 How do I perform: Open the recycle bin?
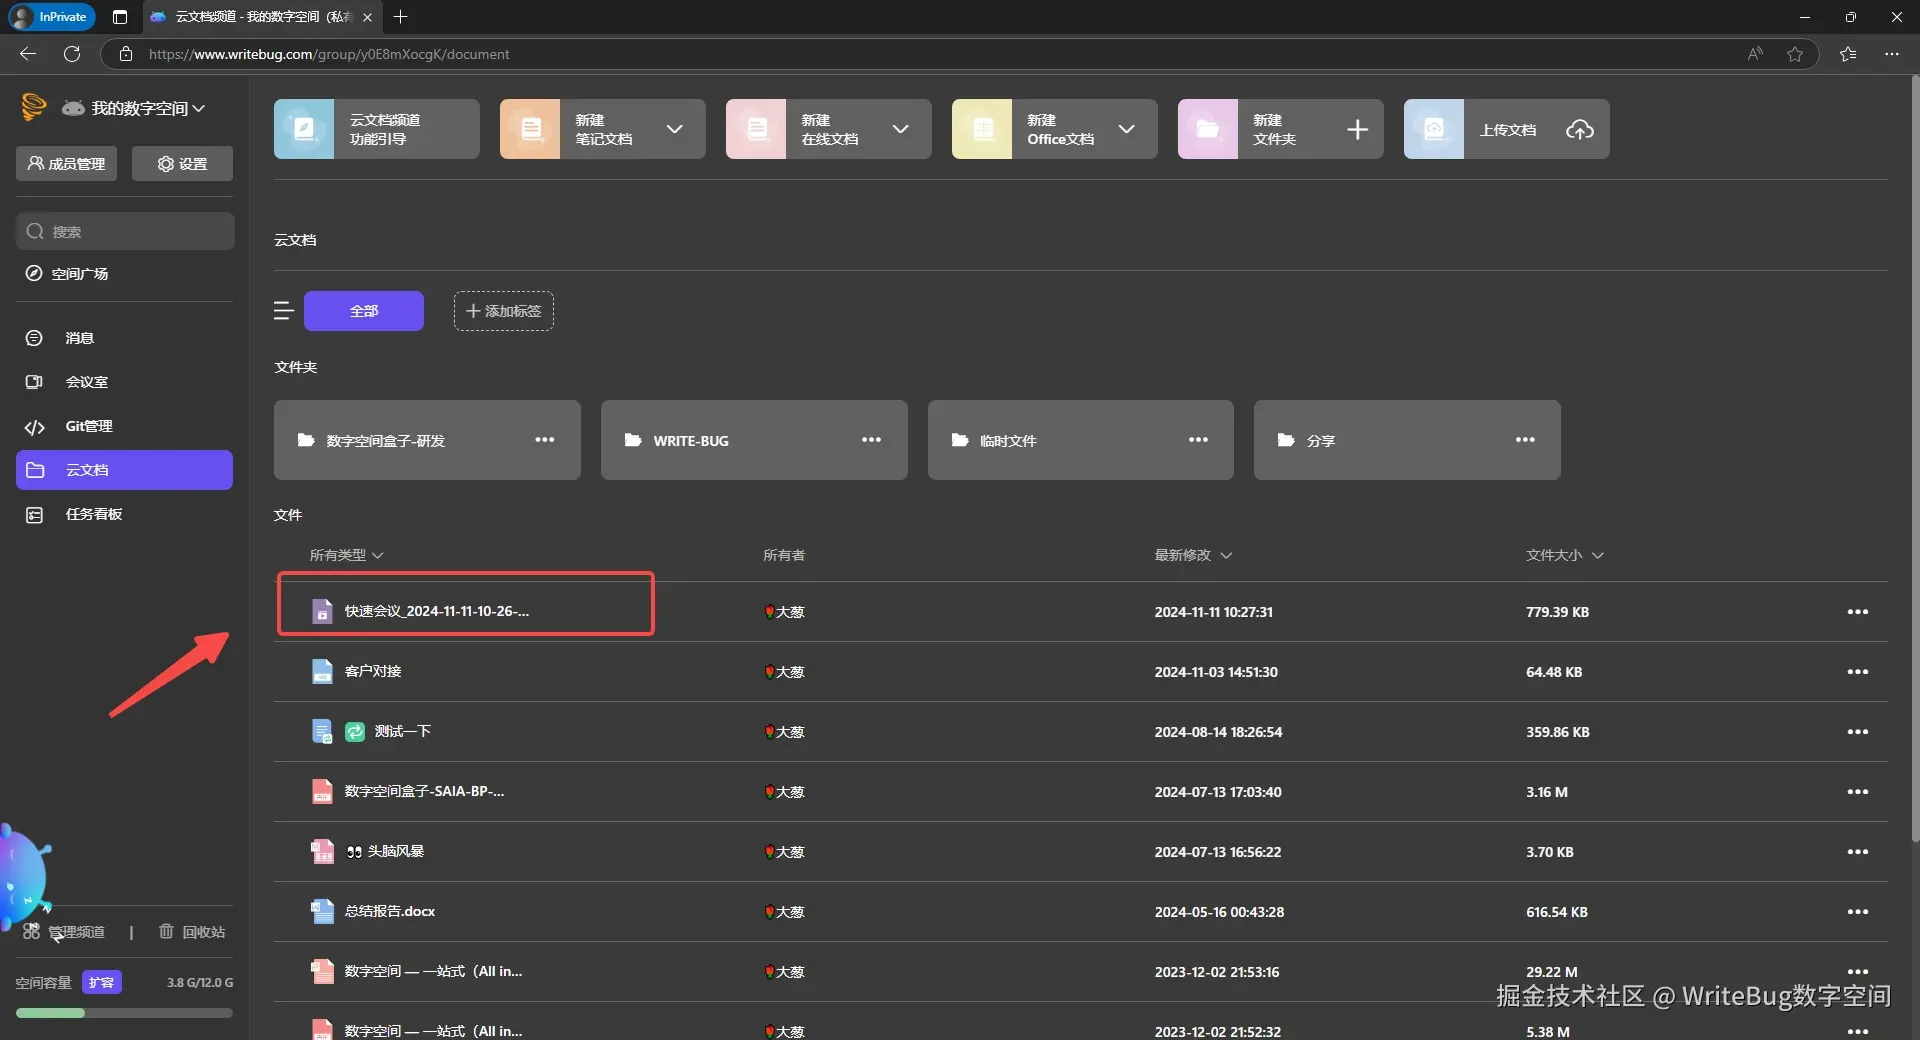pos(192,932)
